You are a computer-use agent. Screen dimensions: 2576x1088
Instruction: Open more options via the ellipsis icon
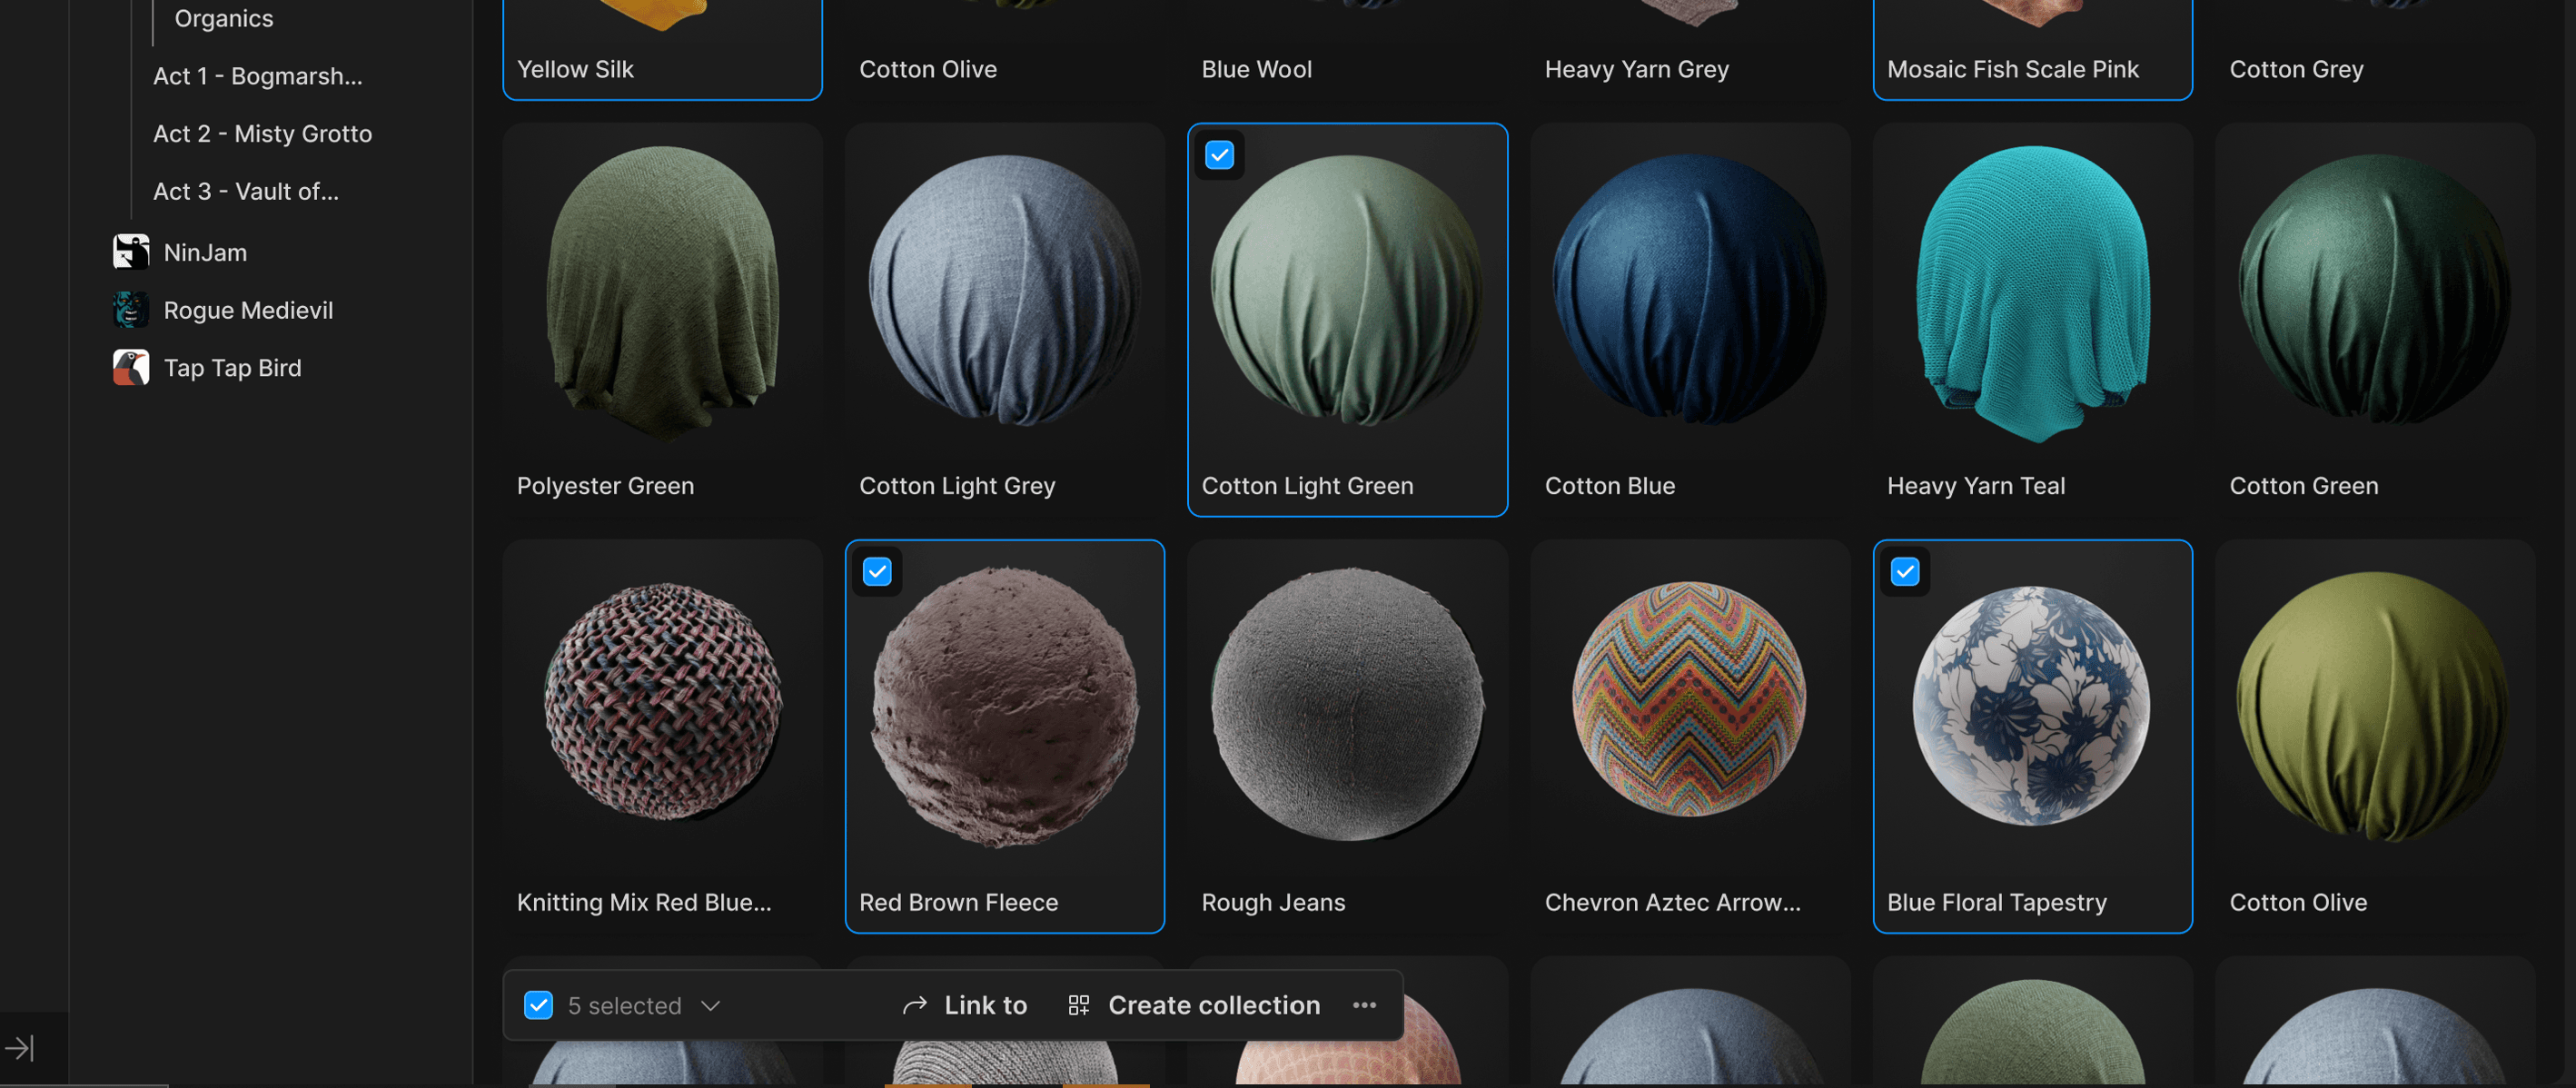[x=1364, y=1005]
